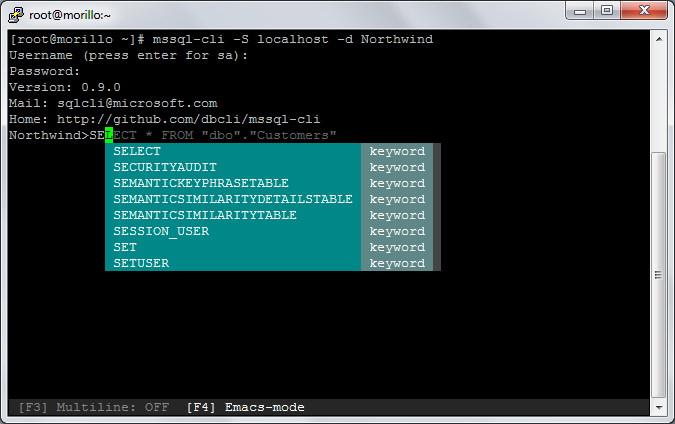Click the PuTTY icon in title bar
This screenshot has height=424, width=675.
point(15,15)
